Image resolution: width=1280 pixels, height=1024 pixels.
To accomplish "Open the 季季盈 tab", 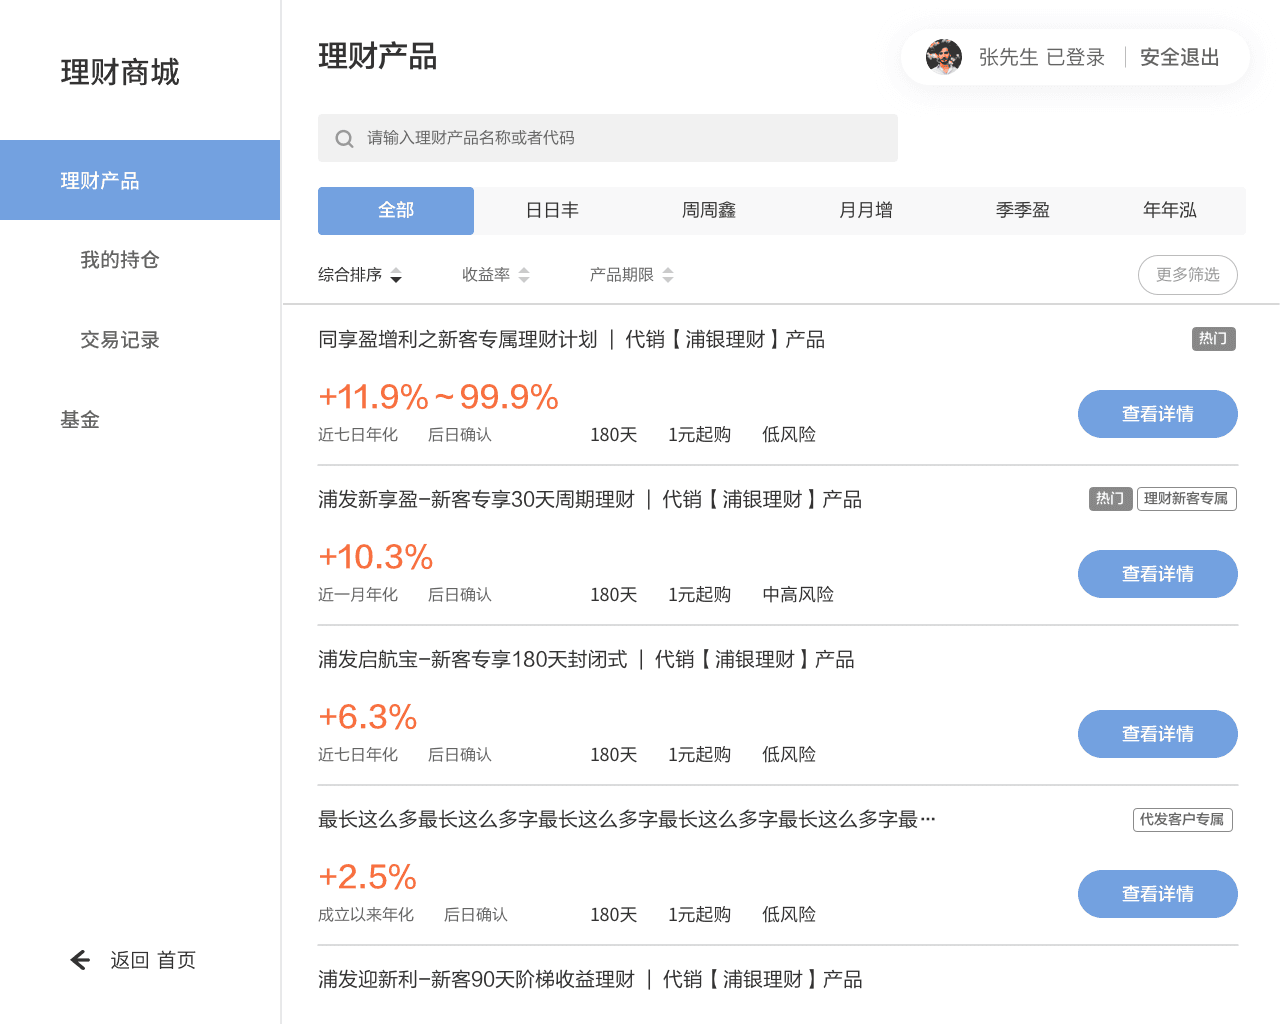I will 1023,211.
